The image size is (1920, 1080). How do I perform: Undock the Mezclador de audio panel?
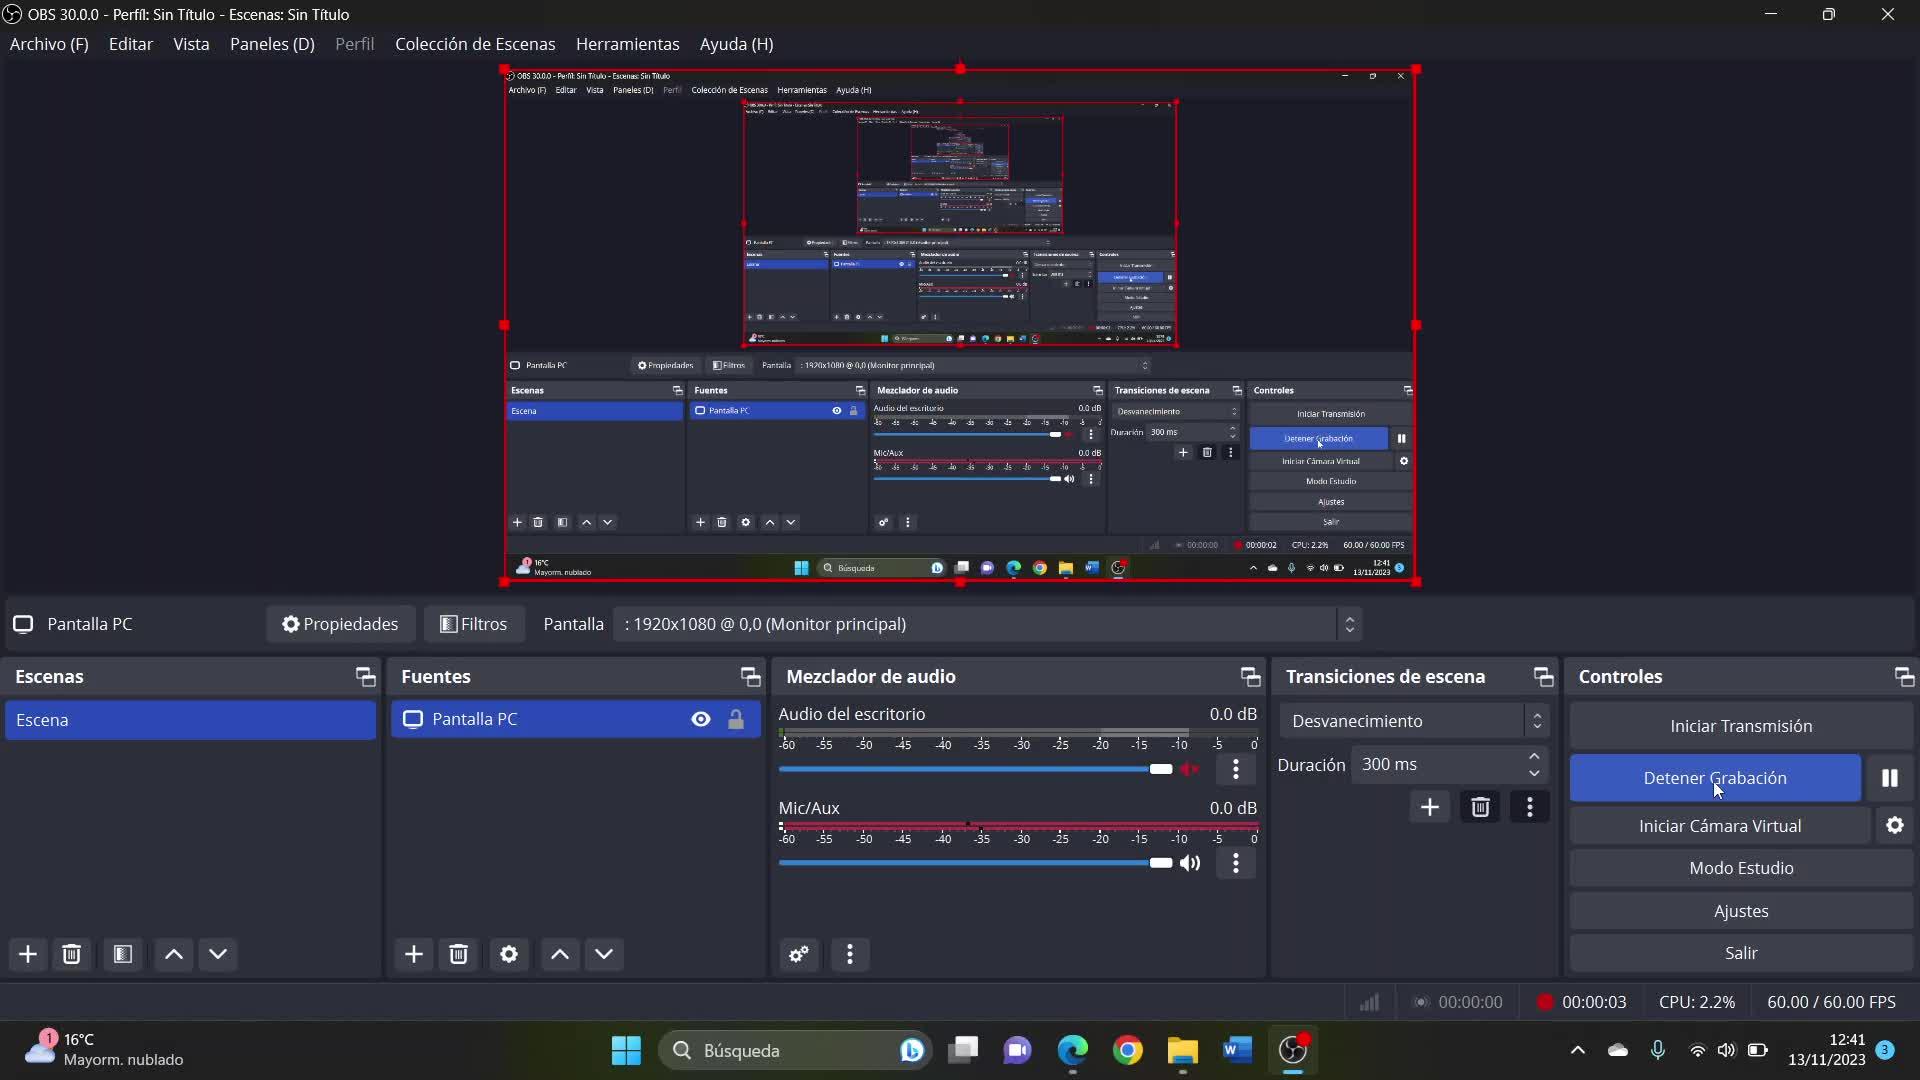click(1250, 677)
